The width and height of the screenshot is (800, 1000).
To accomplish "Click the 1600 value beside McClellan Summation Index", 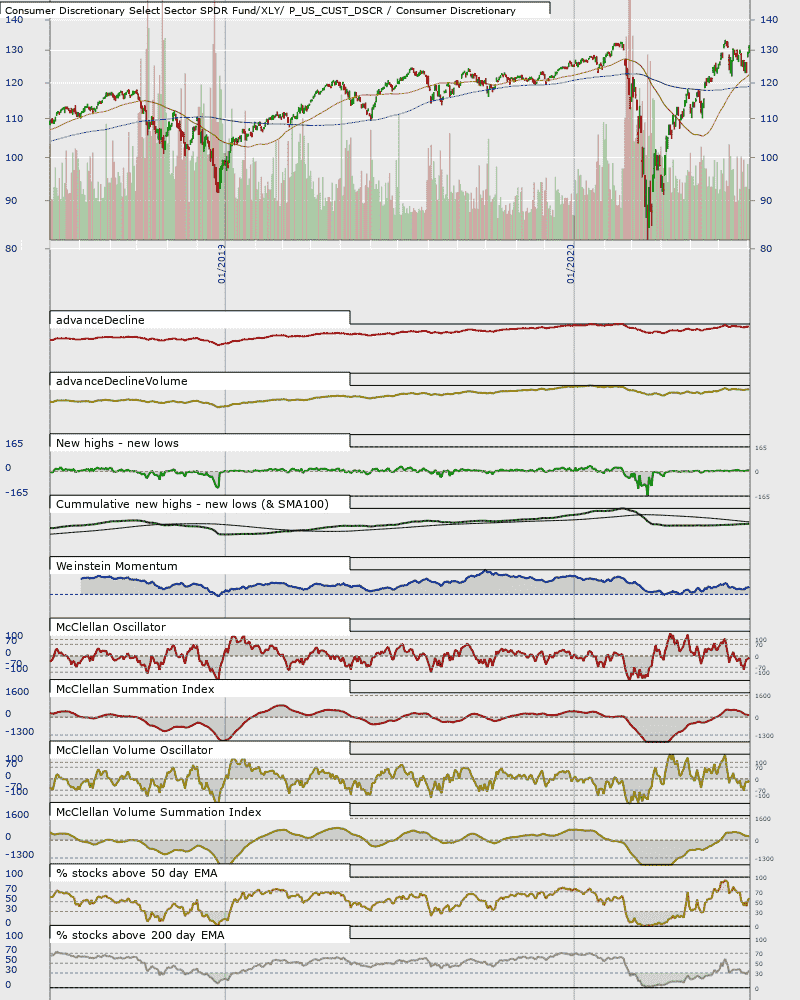I will tap(17, 692).
